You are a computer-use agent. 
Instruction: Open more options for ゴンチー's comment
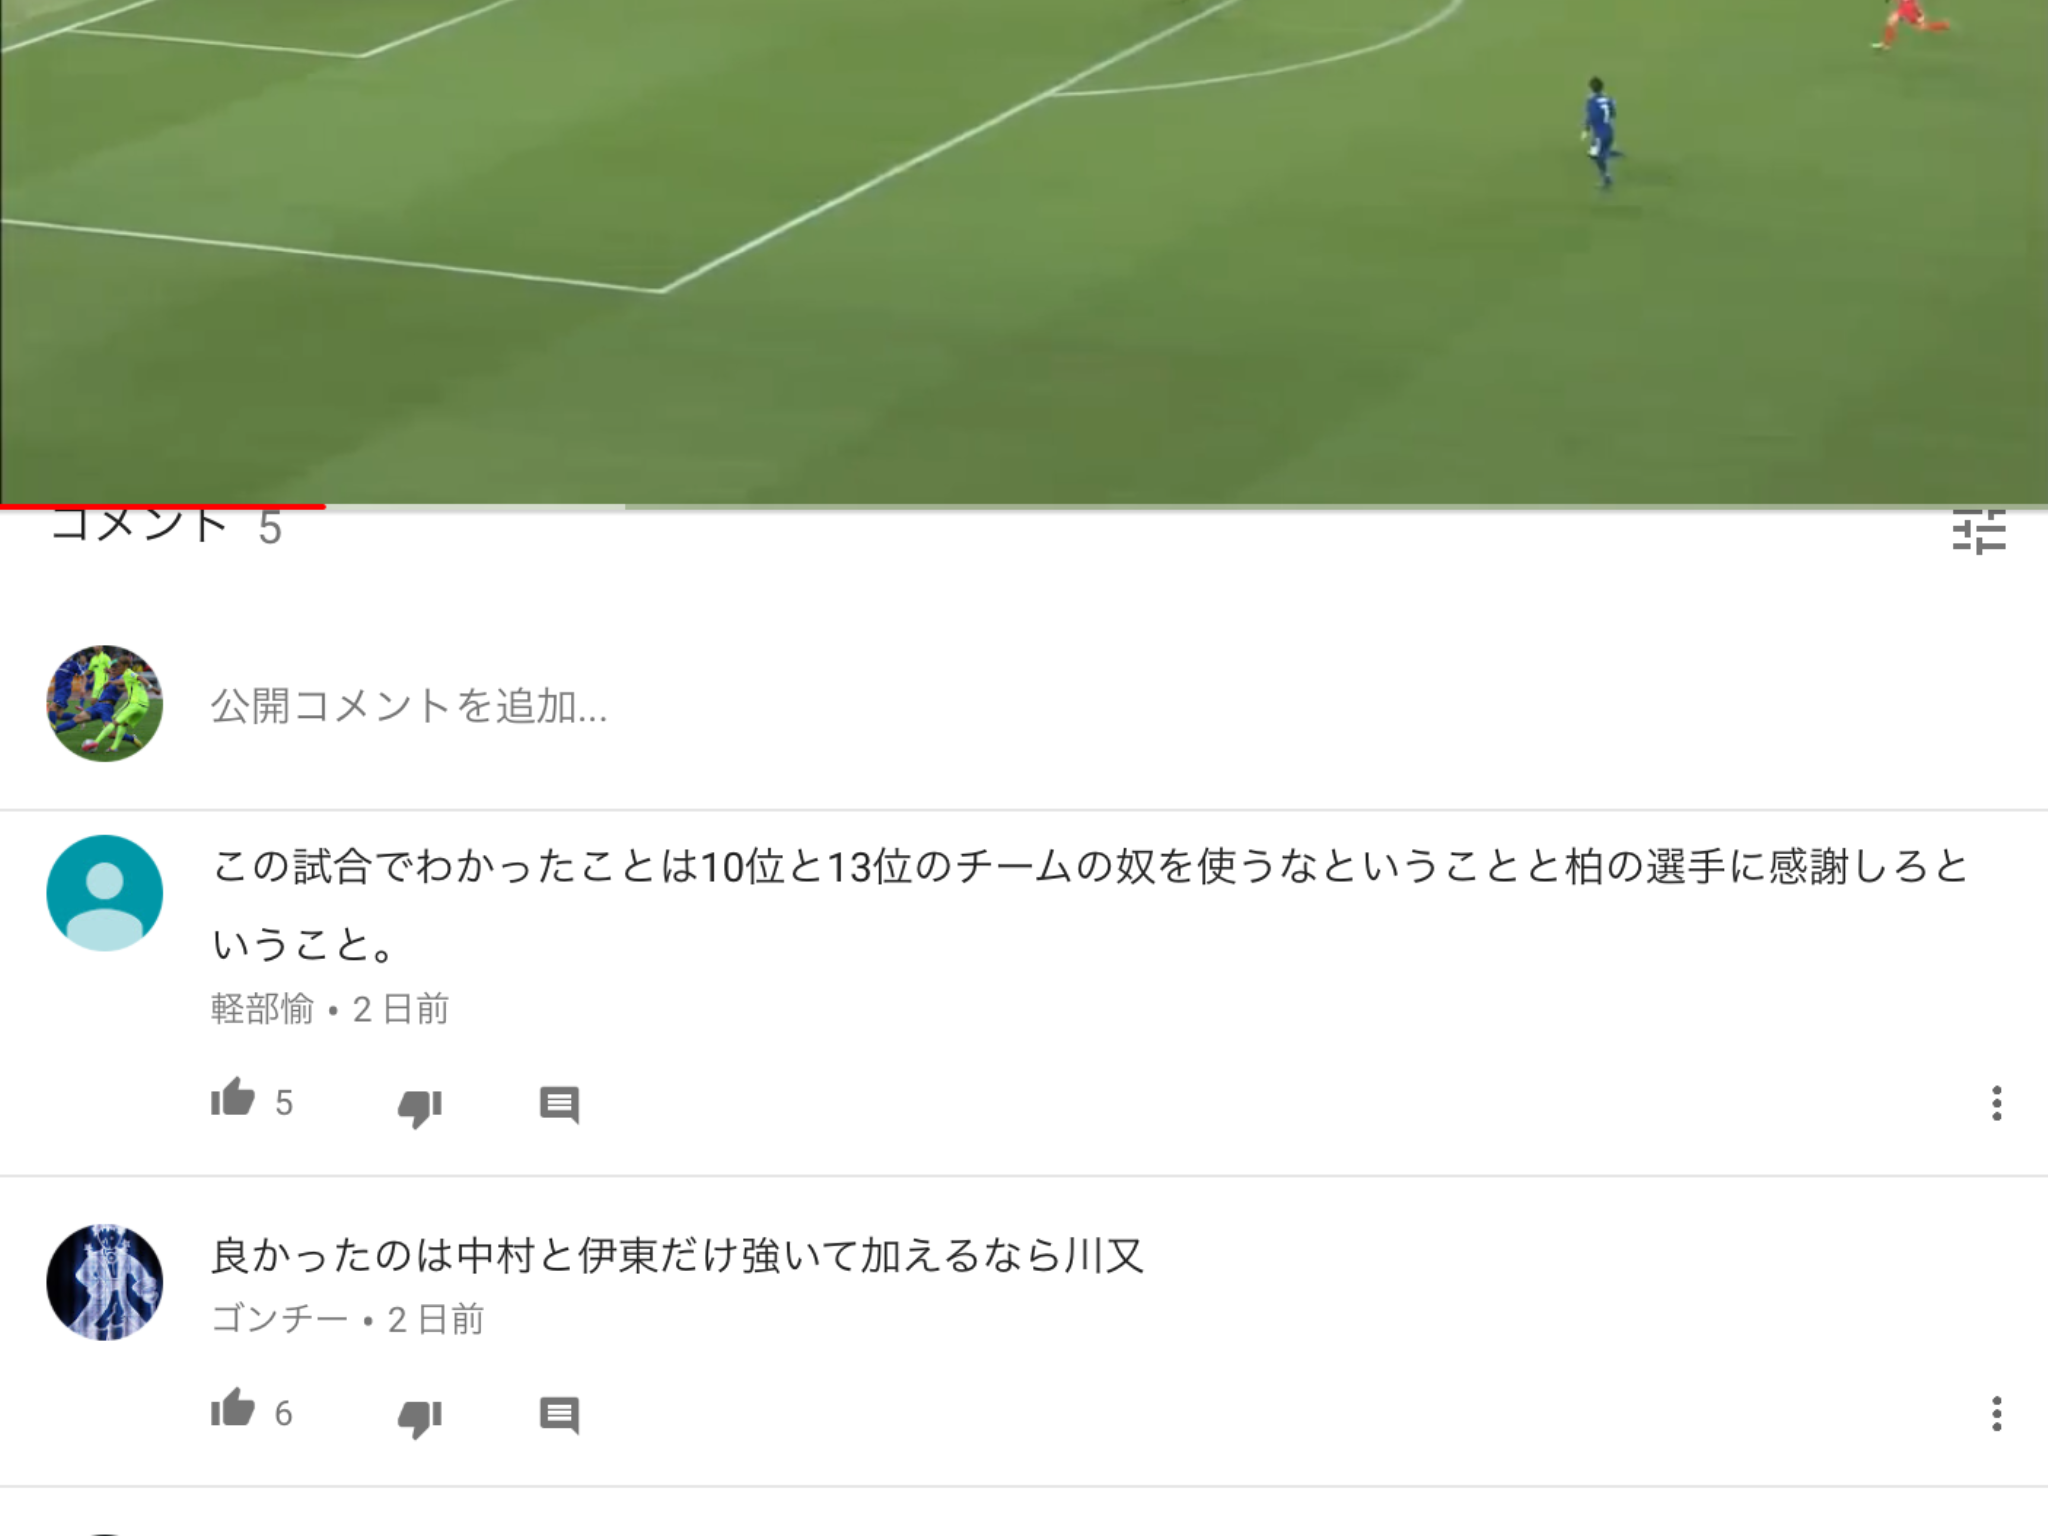[1996, 1414]
